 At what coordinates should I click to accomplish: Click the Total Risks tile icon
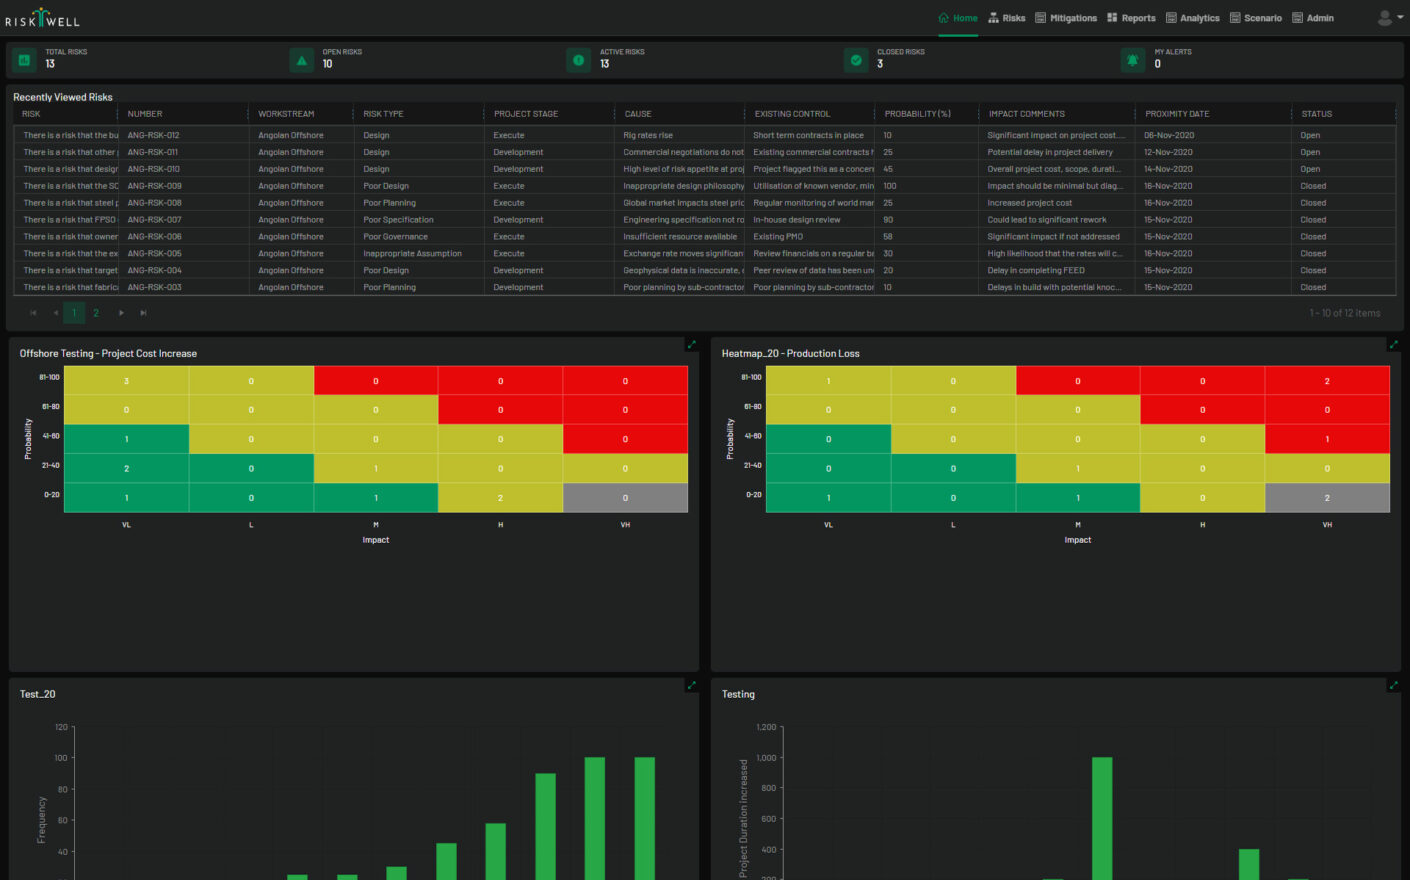coord(24,60)
